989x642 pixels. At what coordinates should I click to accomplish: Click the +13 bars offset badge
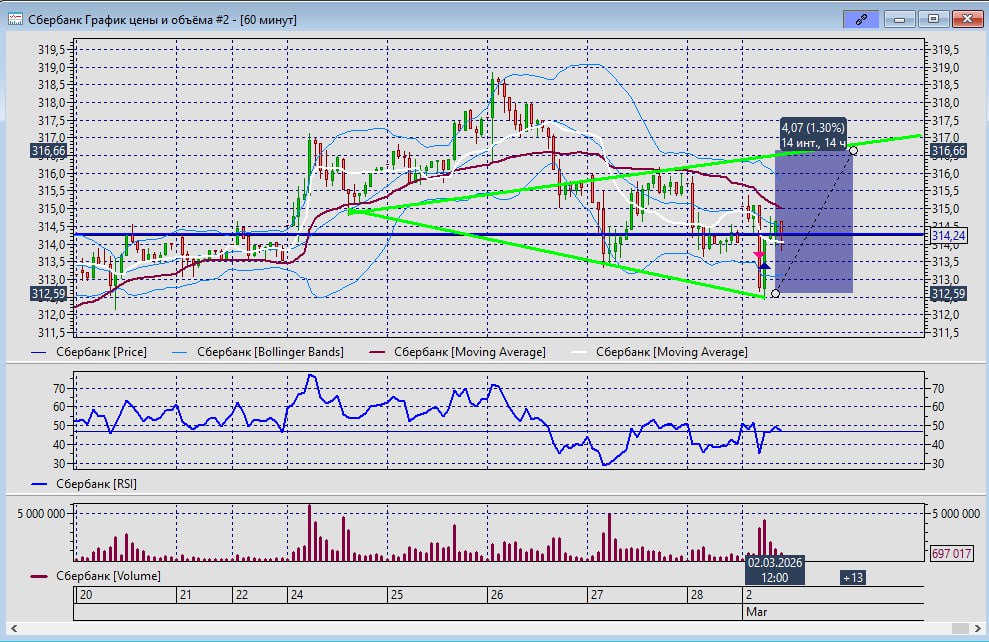(853, 577)
